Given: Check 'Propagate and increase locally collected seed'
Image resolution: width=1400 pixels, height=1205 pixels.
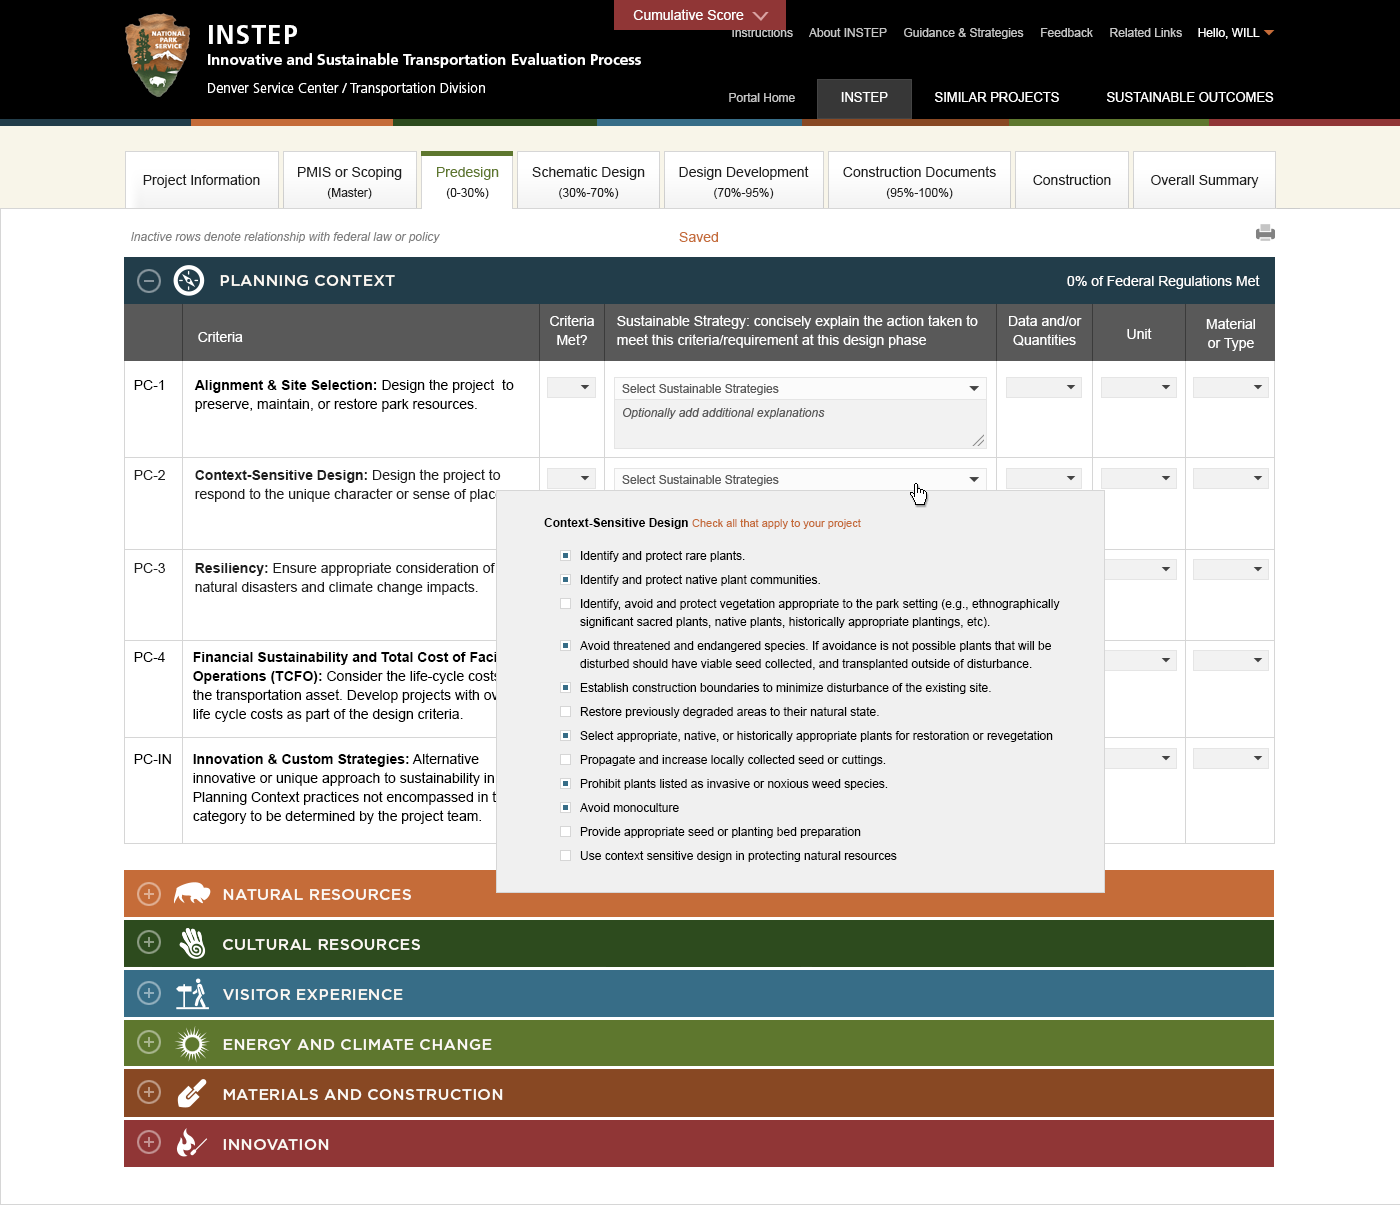Looking at the screenshot, I should pyautogui.click(x=565, y=759).
